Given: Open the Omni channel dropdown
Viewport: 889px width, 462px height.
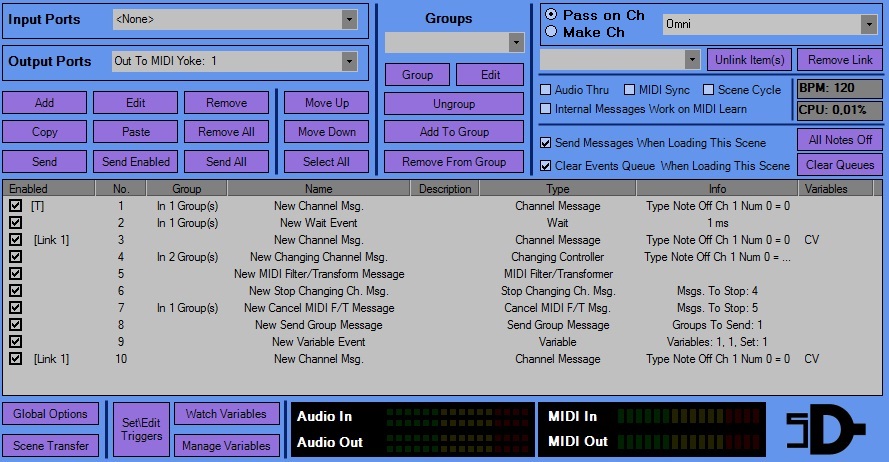Looking at the screenshot, I should point(869,24).
